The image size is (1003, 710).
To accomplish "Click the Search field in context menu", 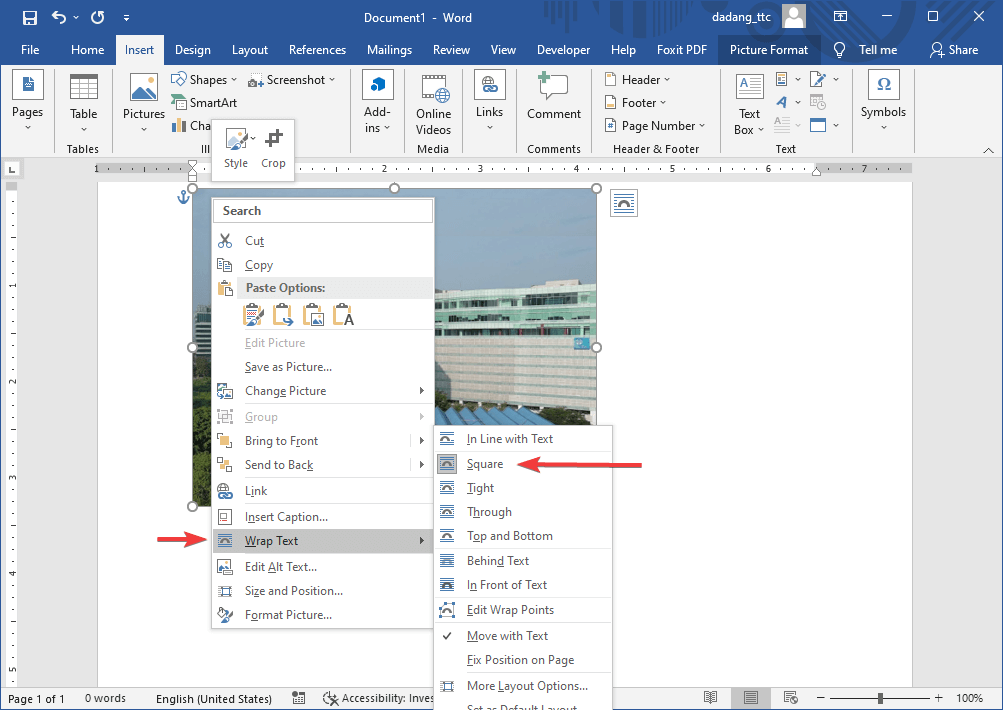I will pos(323,211).
